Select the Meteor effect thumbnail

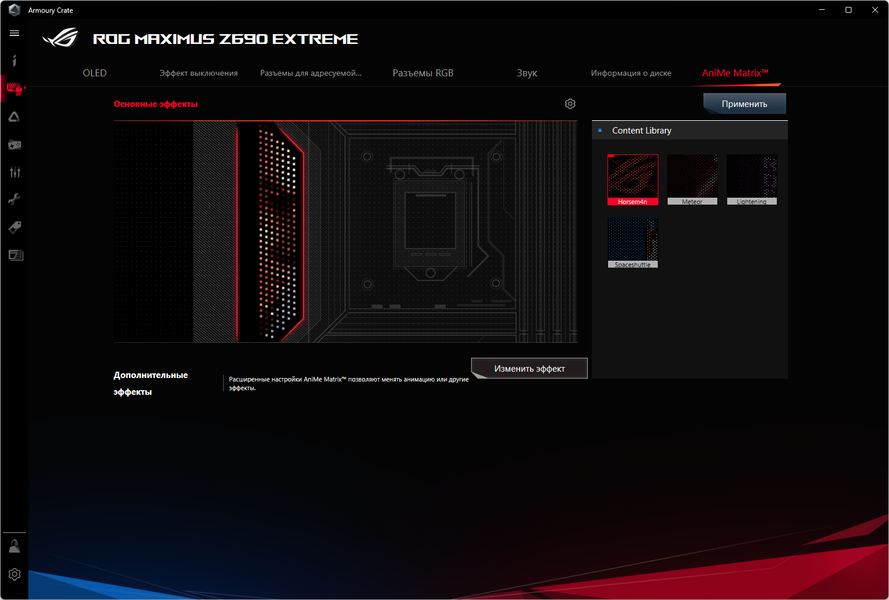tap(692, 179)
